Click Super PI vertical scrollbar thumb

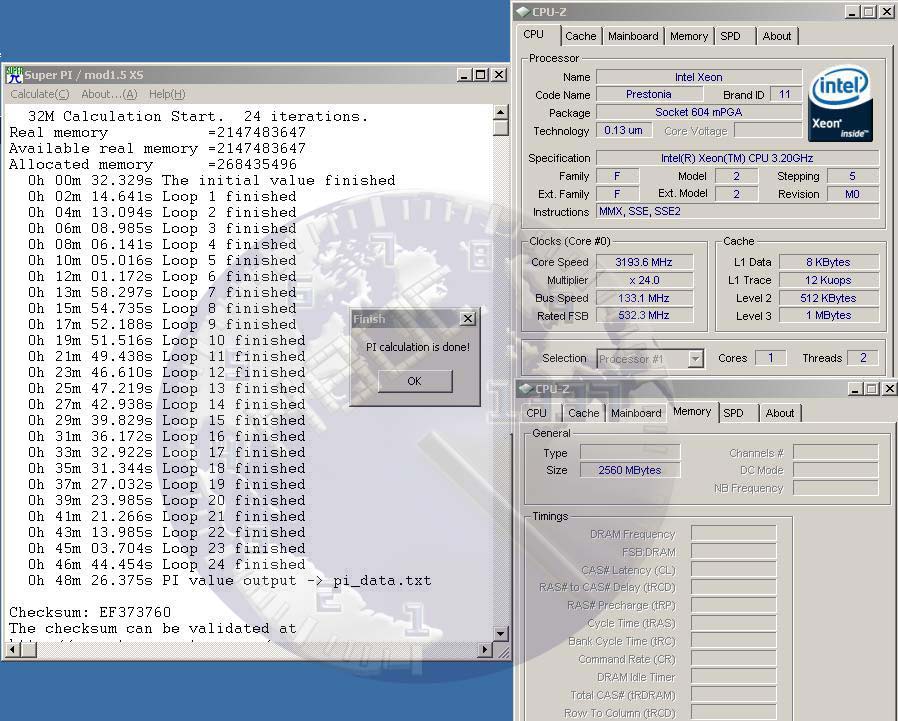pyautogui.click(x=501, y=128)
